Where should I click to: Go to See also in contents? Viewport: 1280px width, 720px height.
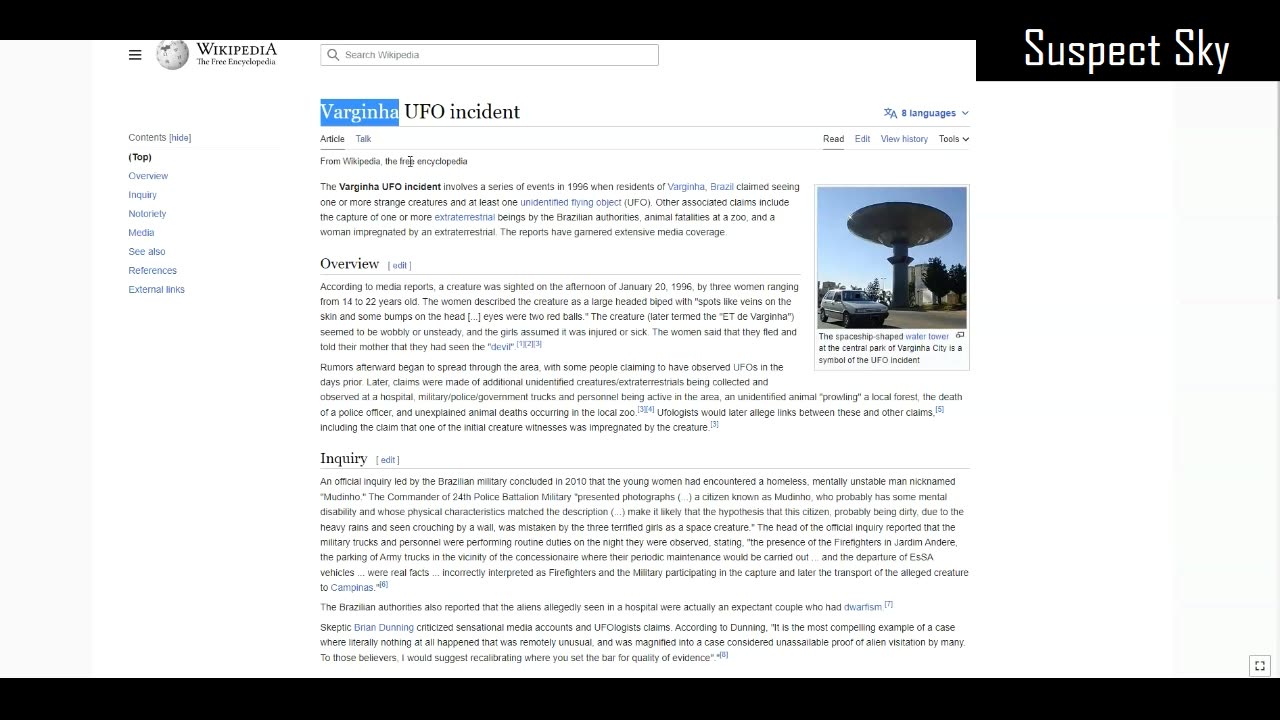pyautogui.click(x=147, y=252)
